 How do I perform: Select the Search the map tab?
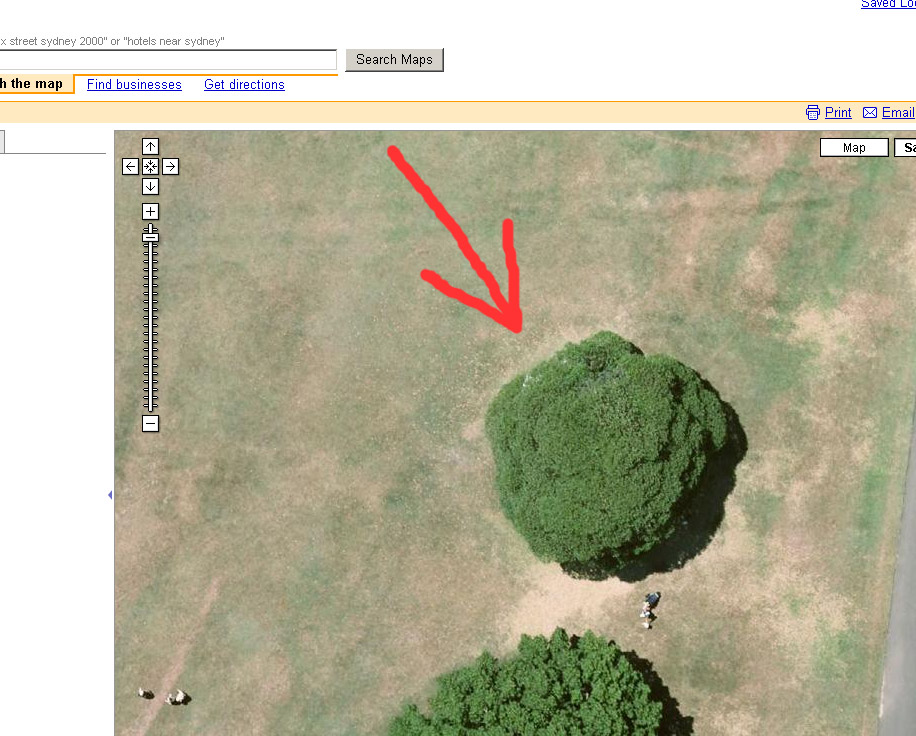(34, 84)
